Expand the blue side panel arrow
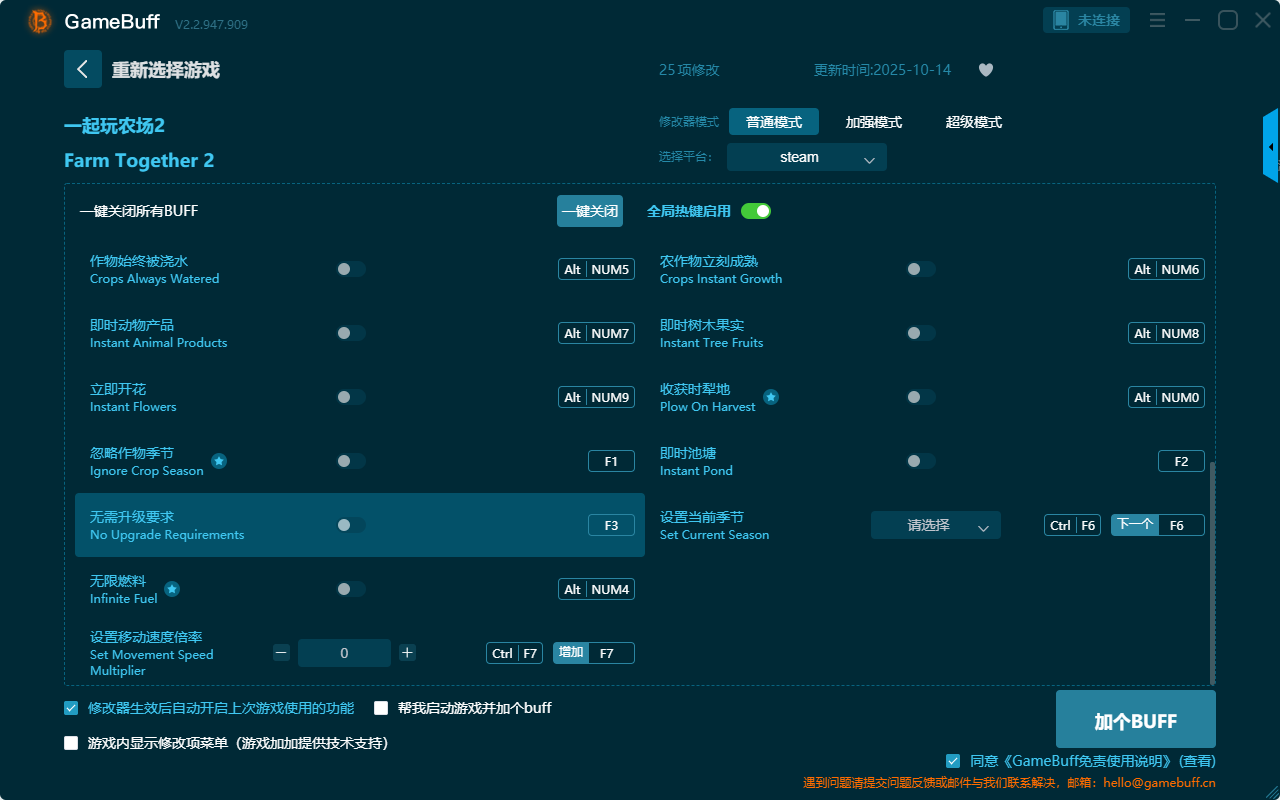This screenshot has height=800, width=1280. [x=1271, y=147]
